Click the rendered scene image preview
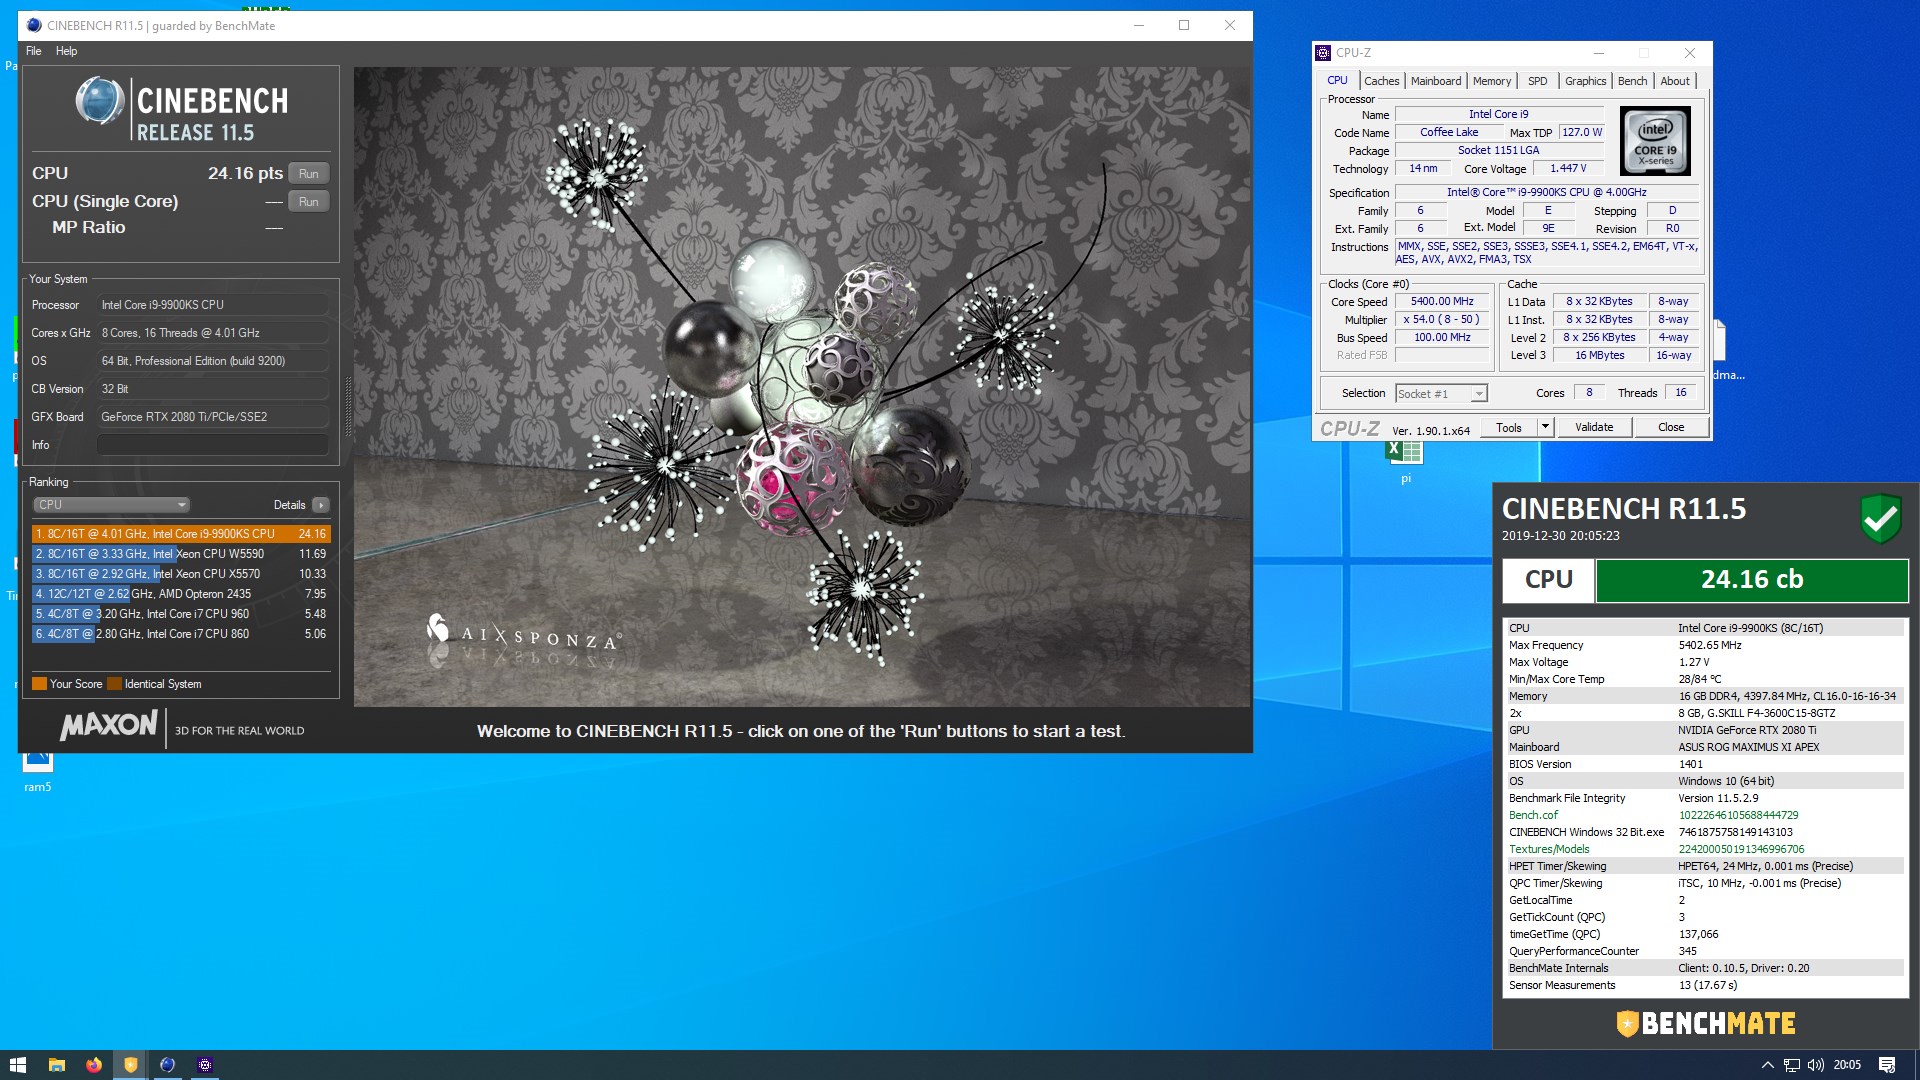1920x1080 pixels. [x=802, y=387]
